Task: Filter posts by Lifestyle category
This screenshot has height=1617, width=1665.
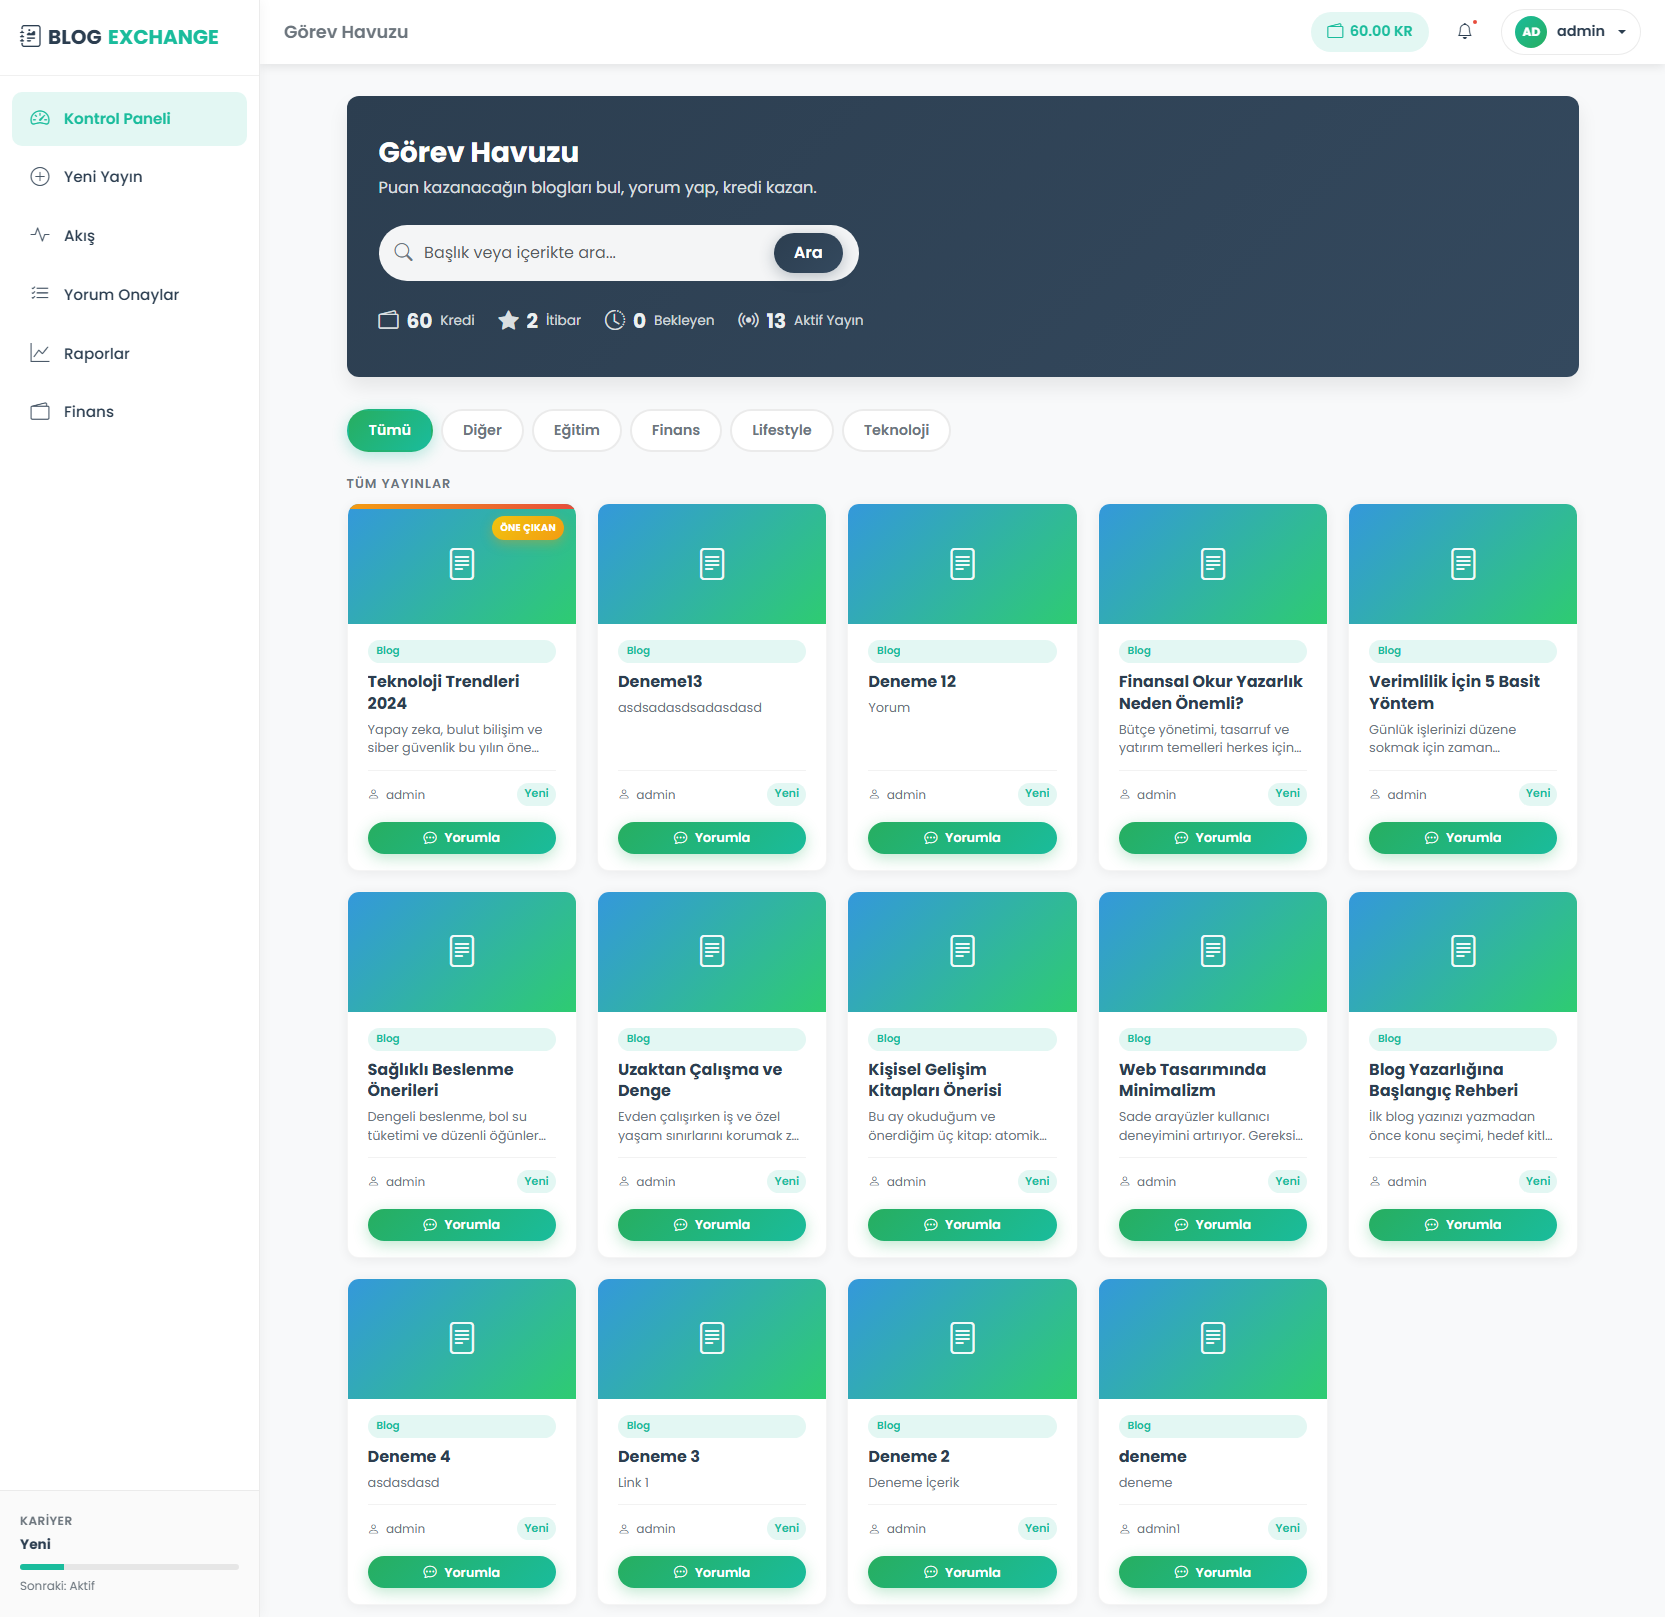Action: point(781,430)
